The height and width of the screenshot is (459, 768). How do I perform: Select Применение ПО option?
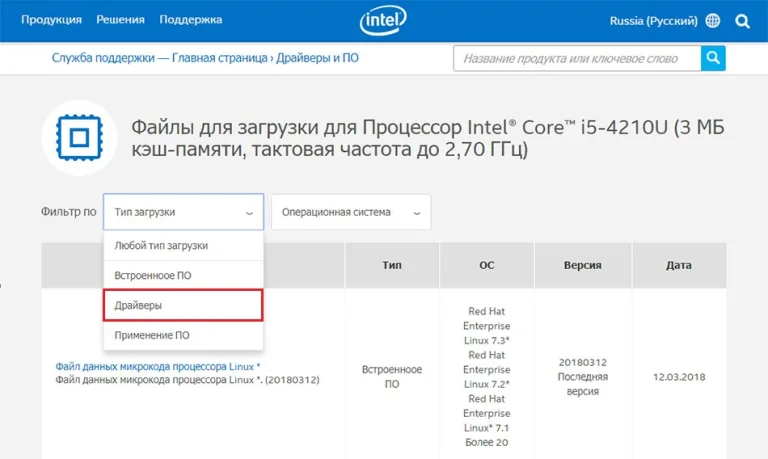(183, 335)
